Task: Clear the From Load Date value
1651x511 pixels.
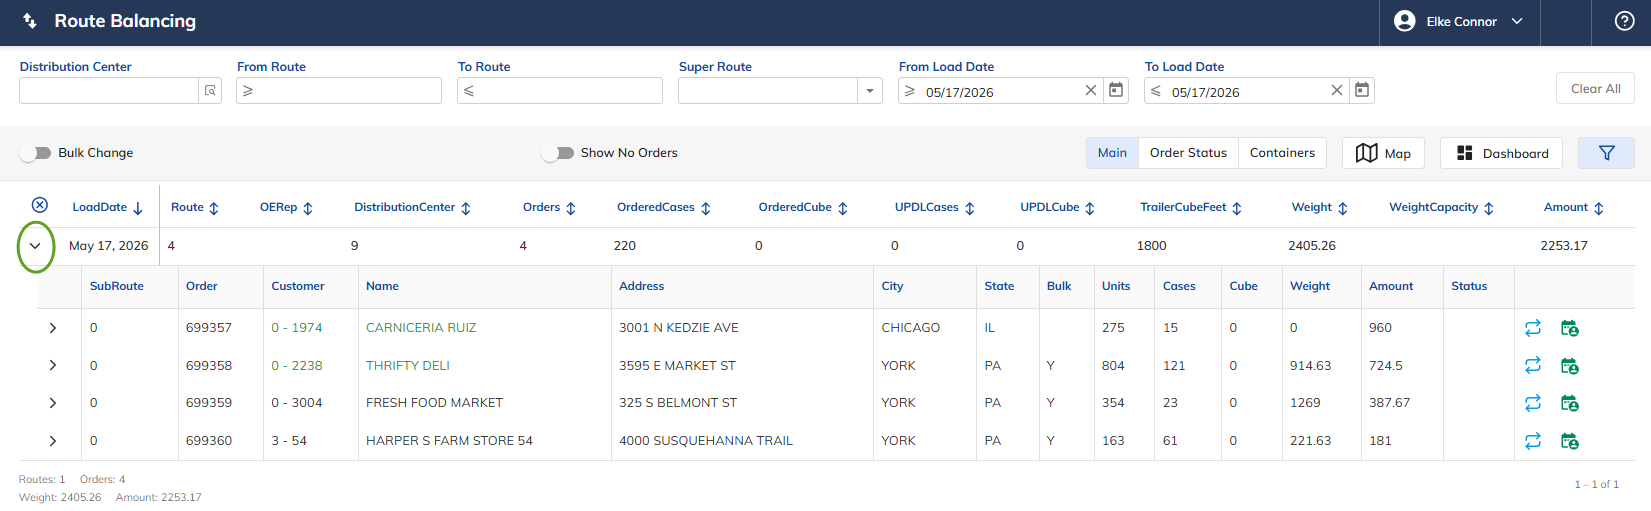Action: 1091,90
